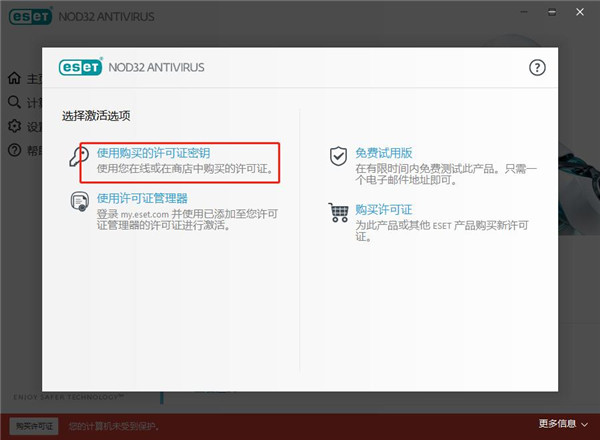Click text mentioning my.eset.com login

pos(188,220)
